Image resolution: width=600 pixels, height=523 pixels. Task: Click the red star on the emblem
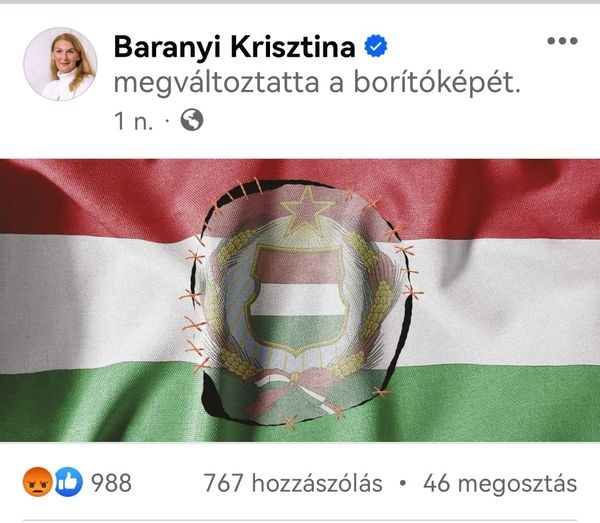307,211
